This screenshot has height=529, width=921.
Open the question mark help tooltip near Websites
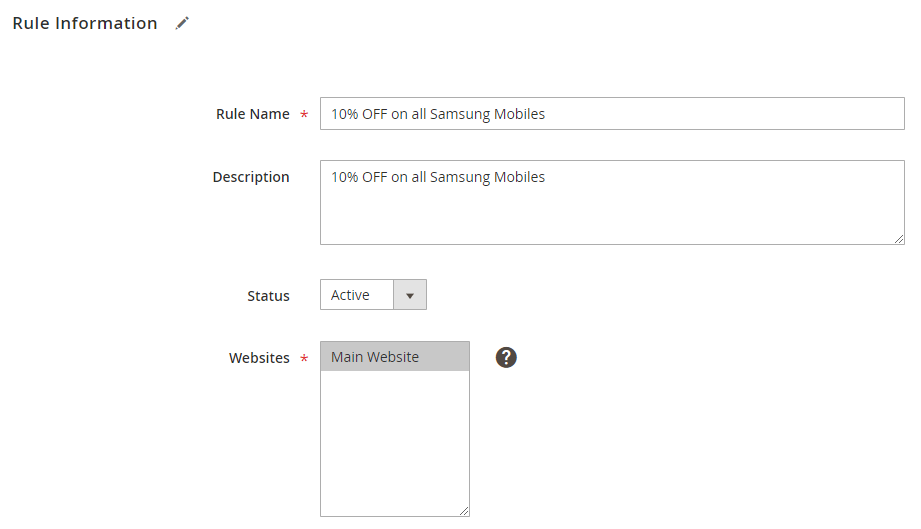(x=506, y=357)
